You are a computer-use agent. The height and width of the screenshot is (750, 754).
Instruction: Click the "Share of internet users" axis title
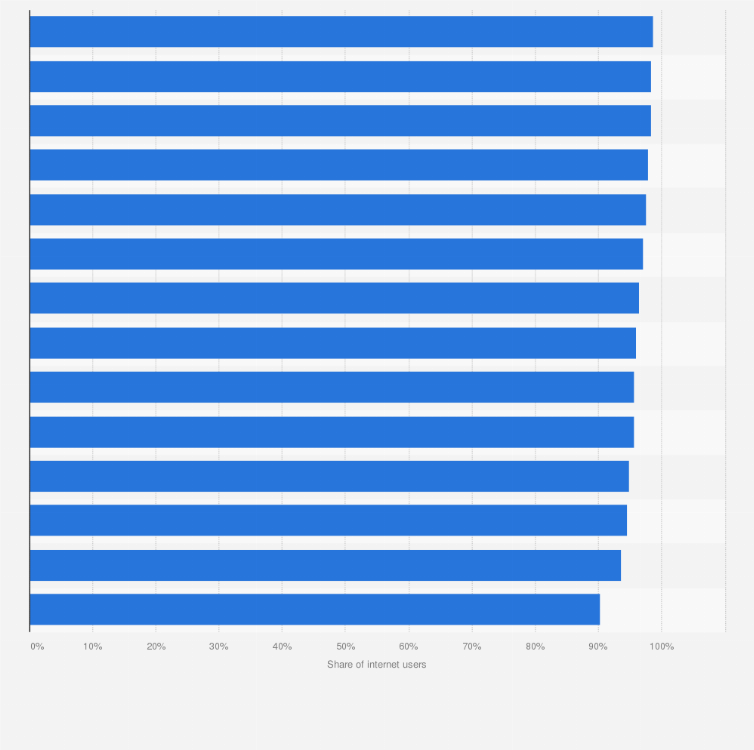tap(376, 665)
